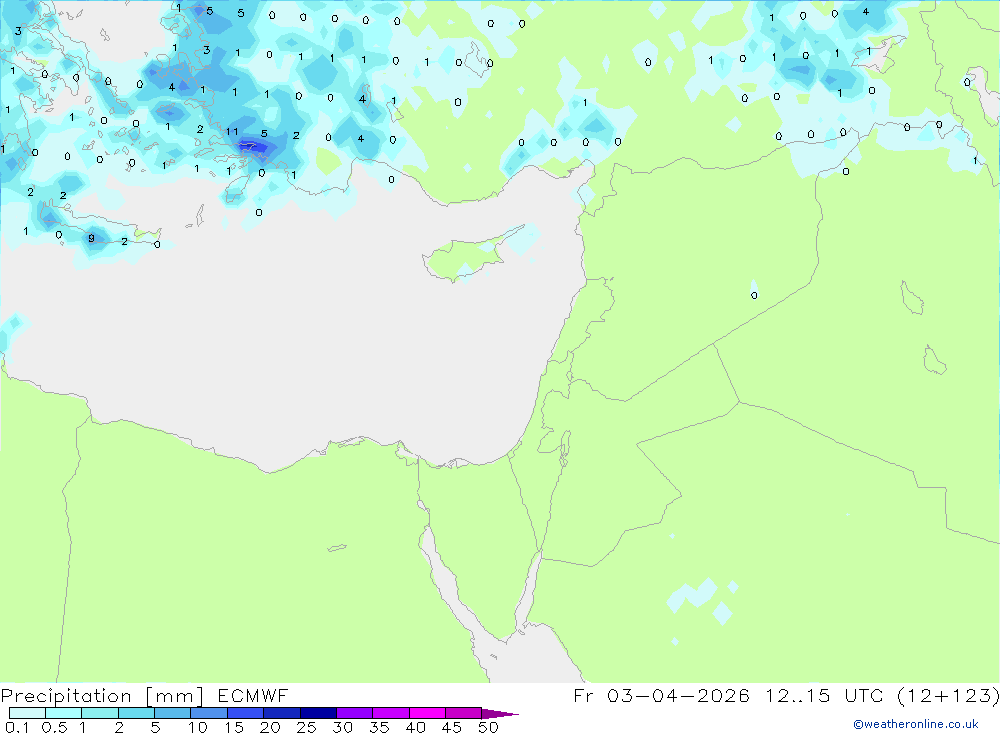Click the legend value label '50'
The image size is (1000, 733).
coord(488,727)
